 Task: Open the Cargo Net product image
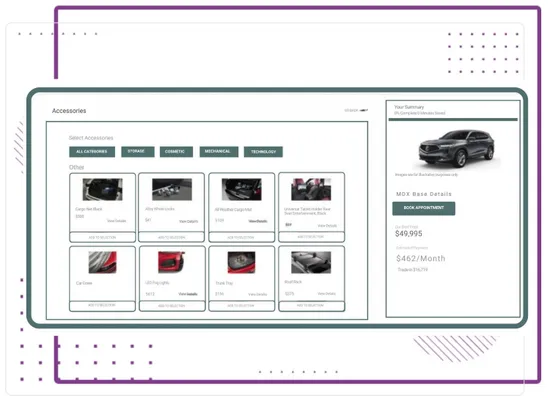(x=102, y=189)
